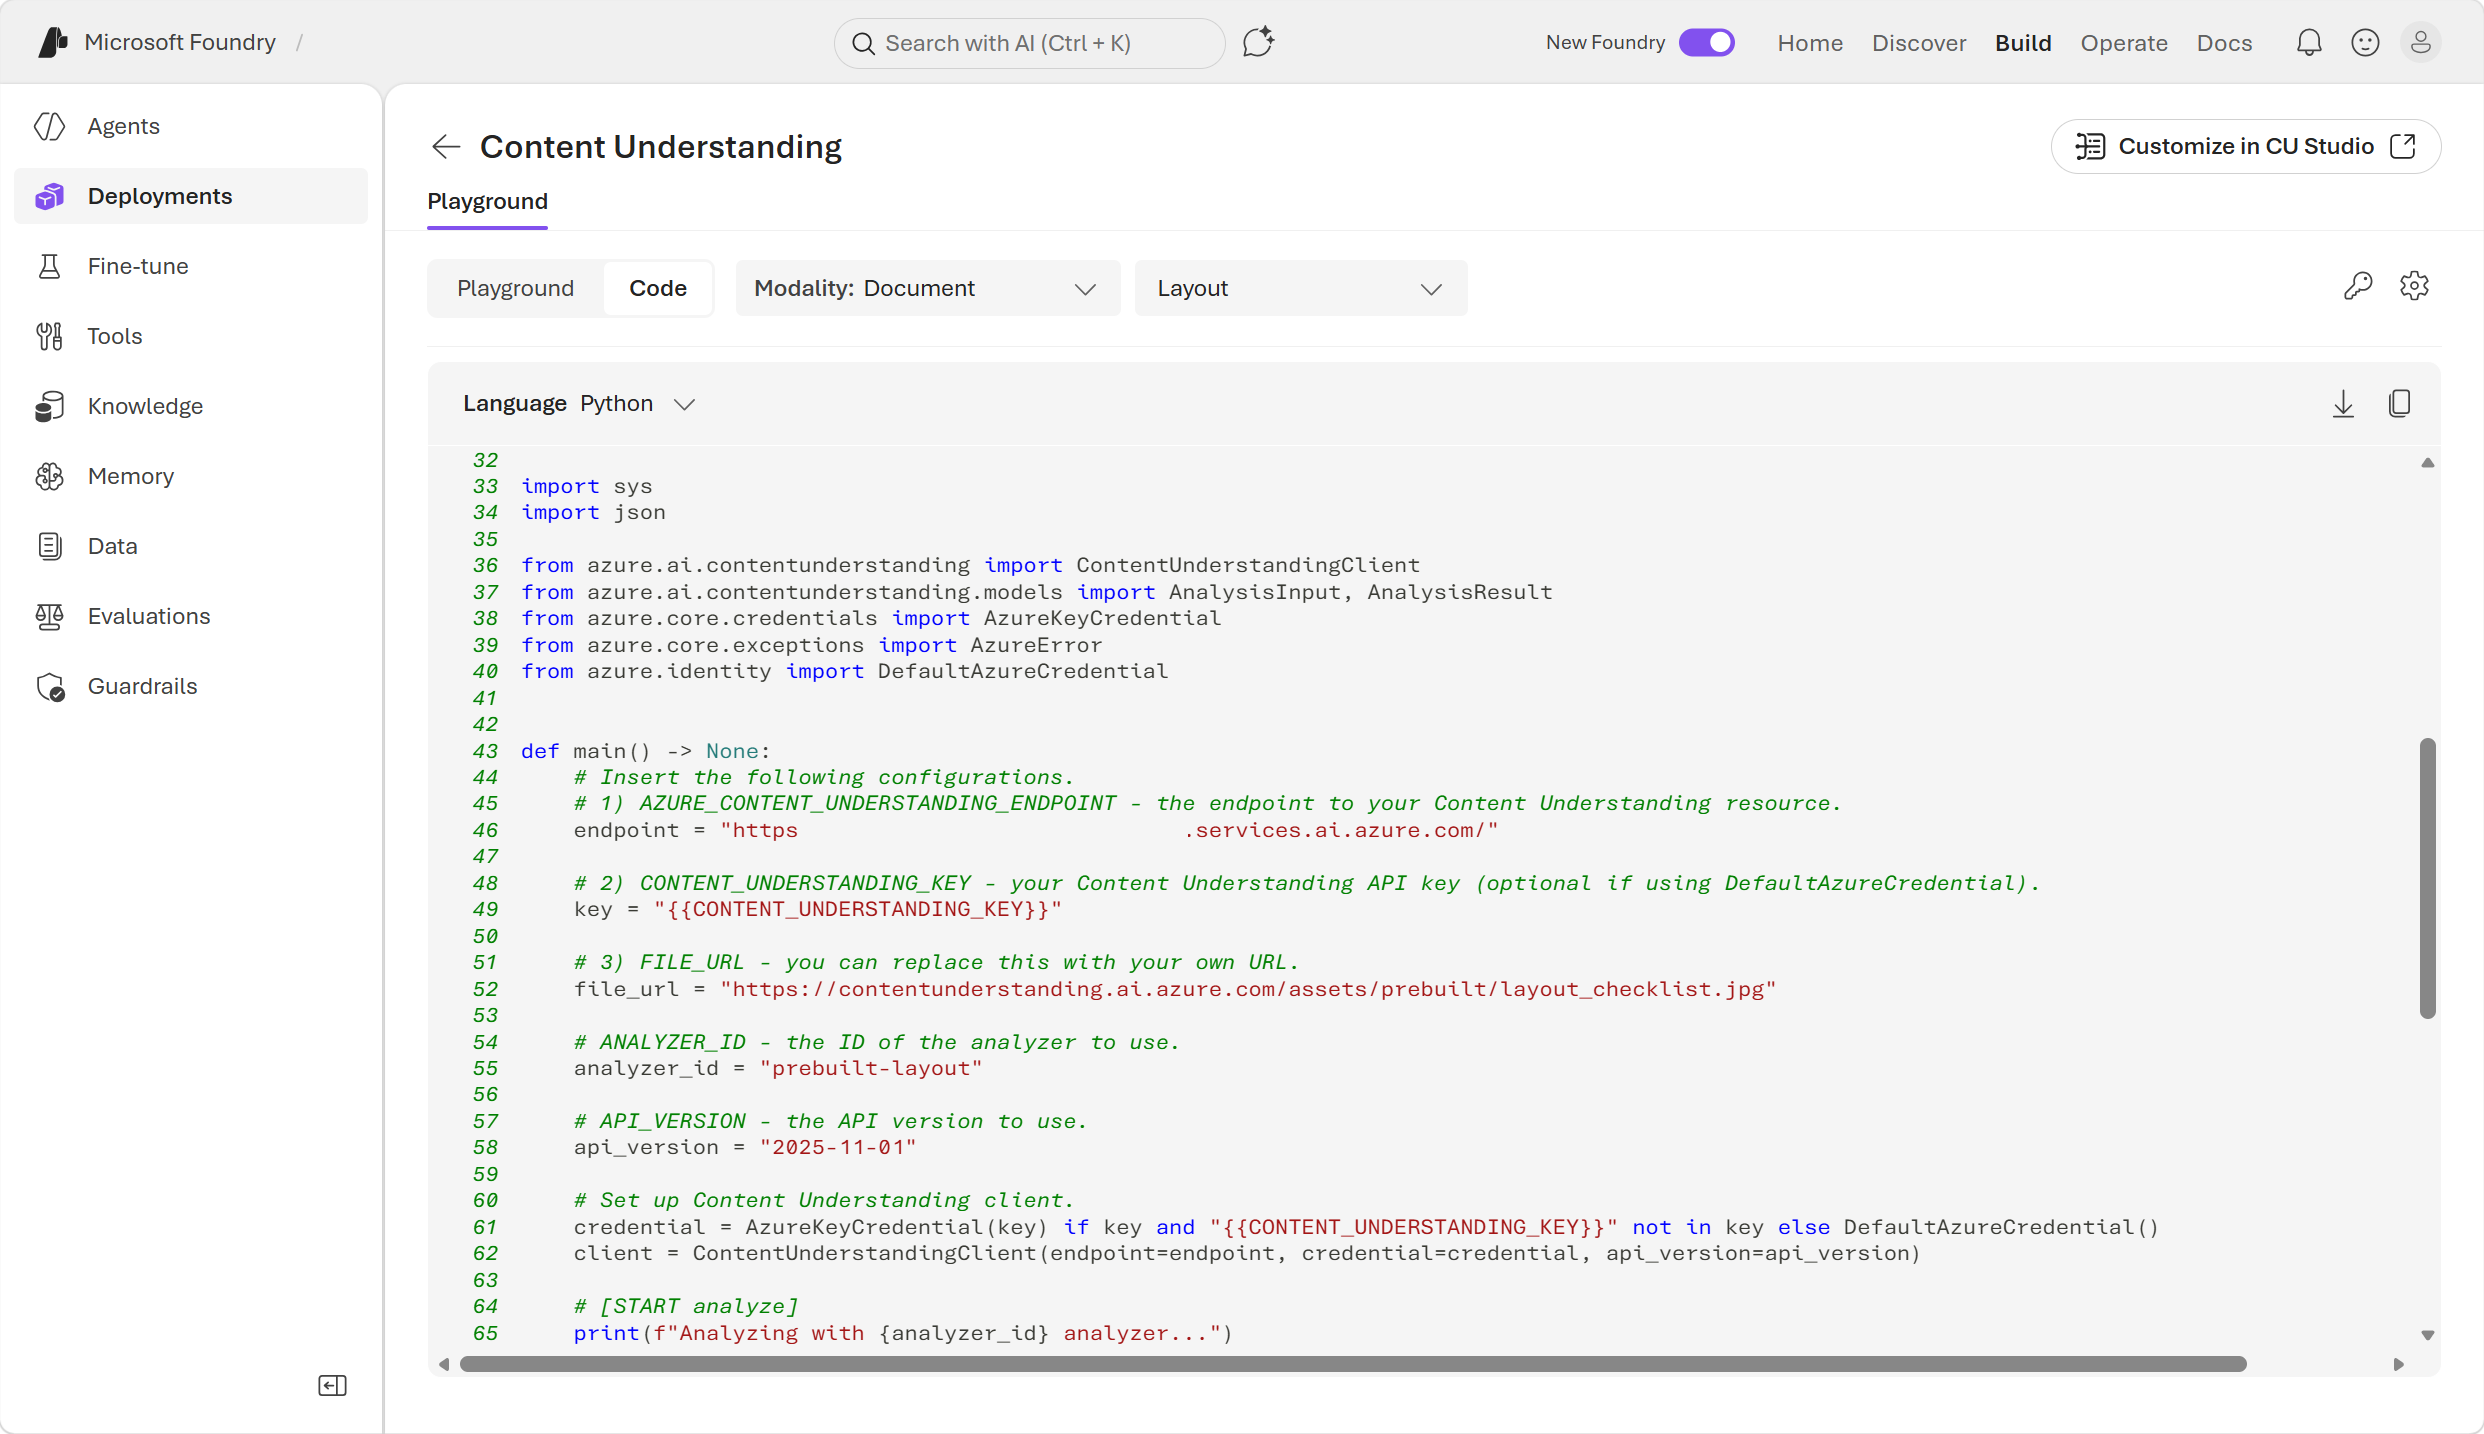This screenshot has height=1434, width=2484.
Task: Open Memory in the sidebar
Action: [191, 476]
